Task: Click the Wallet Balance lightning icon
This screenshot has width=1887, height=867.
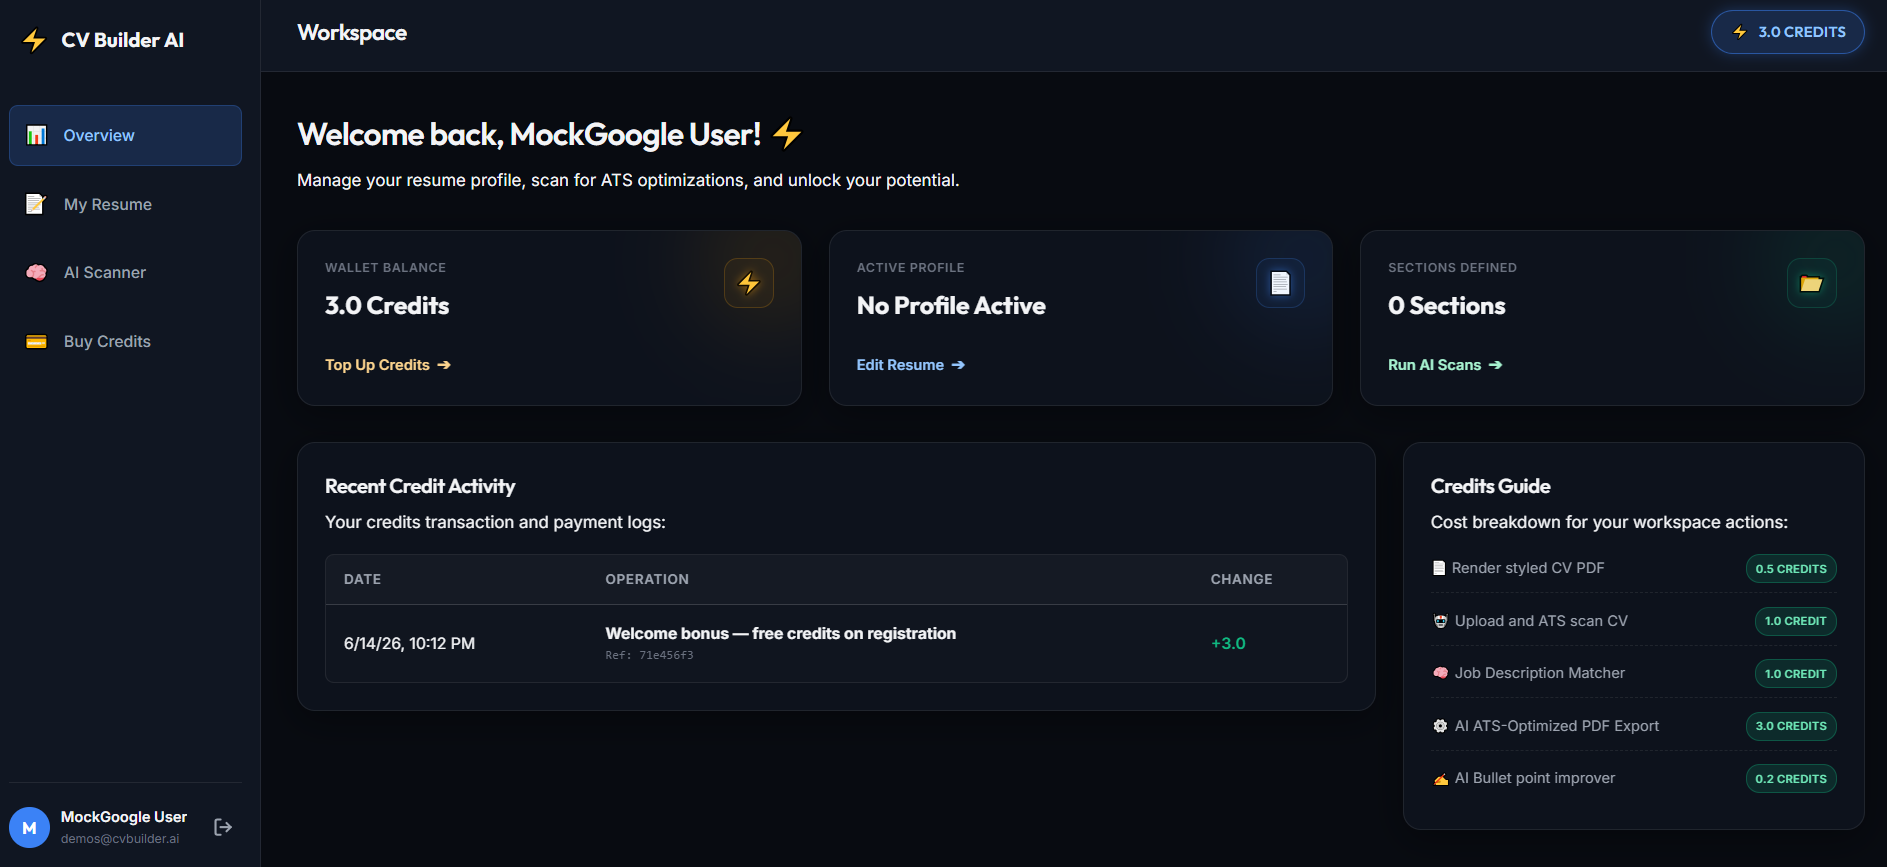Action: coord(749,283)
